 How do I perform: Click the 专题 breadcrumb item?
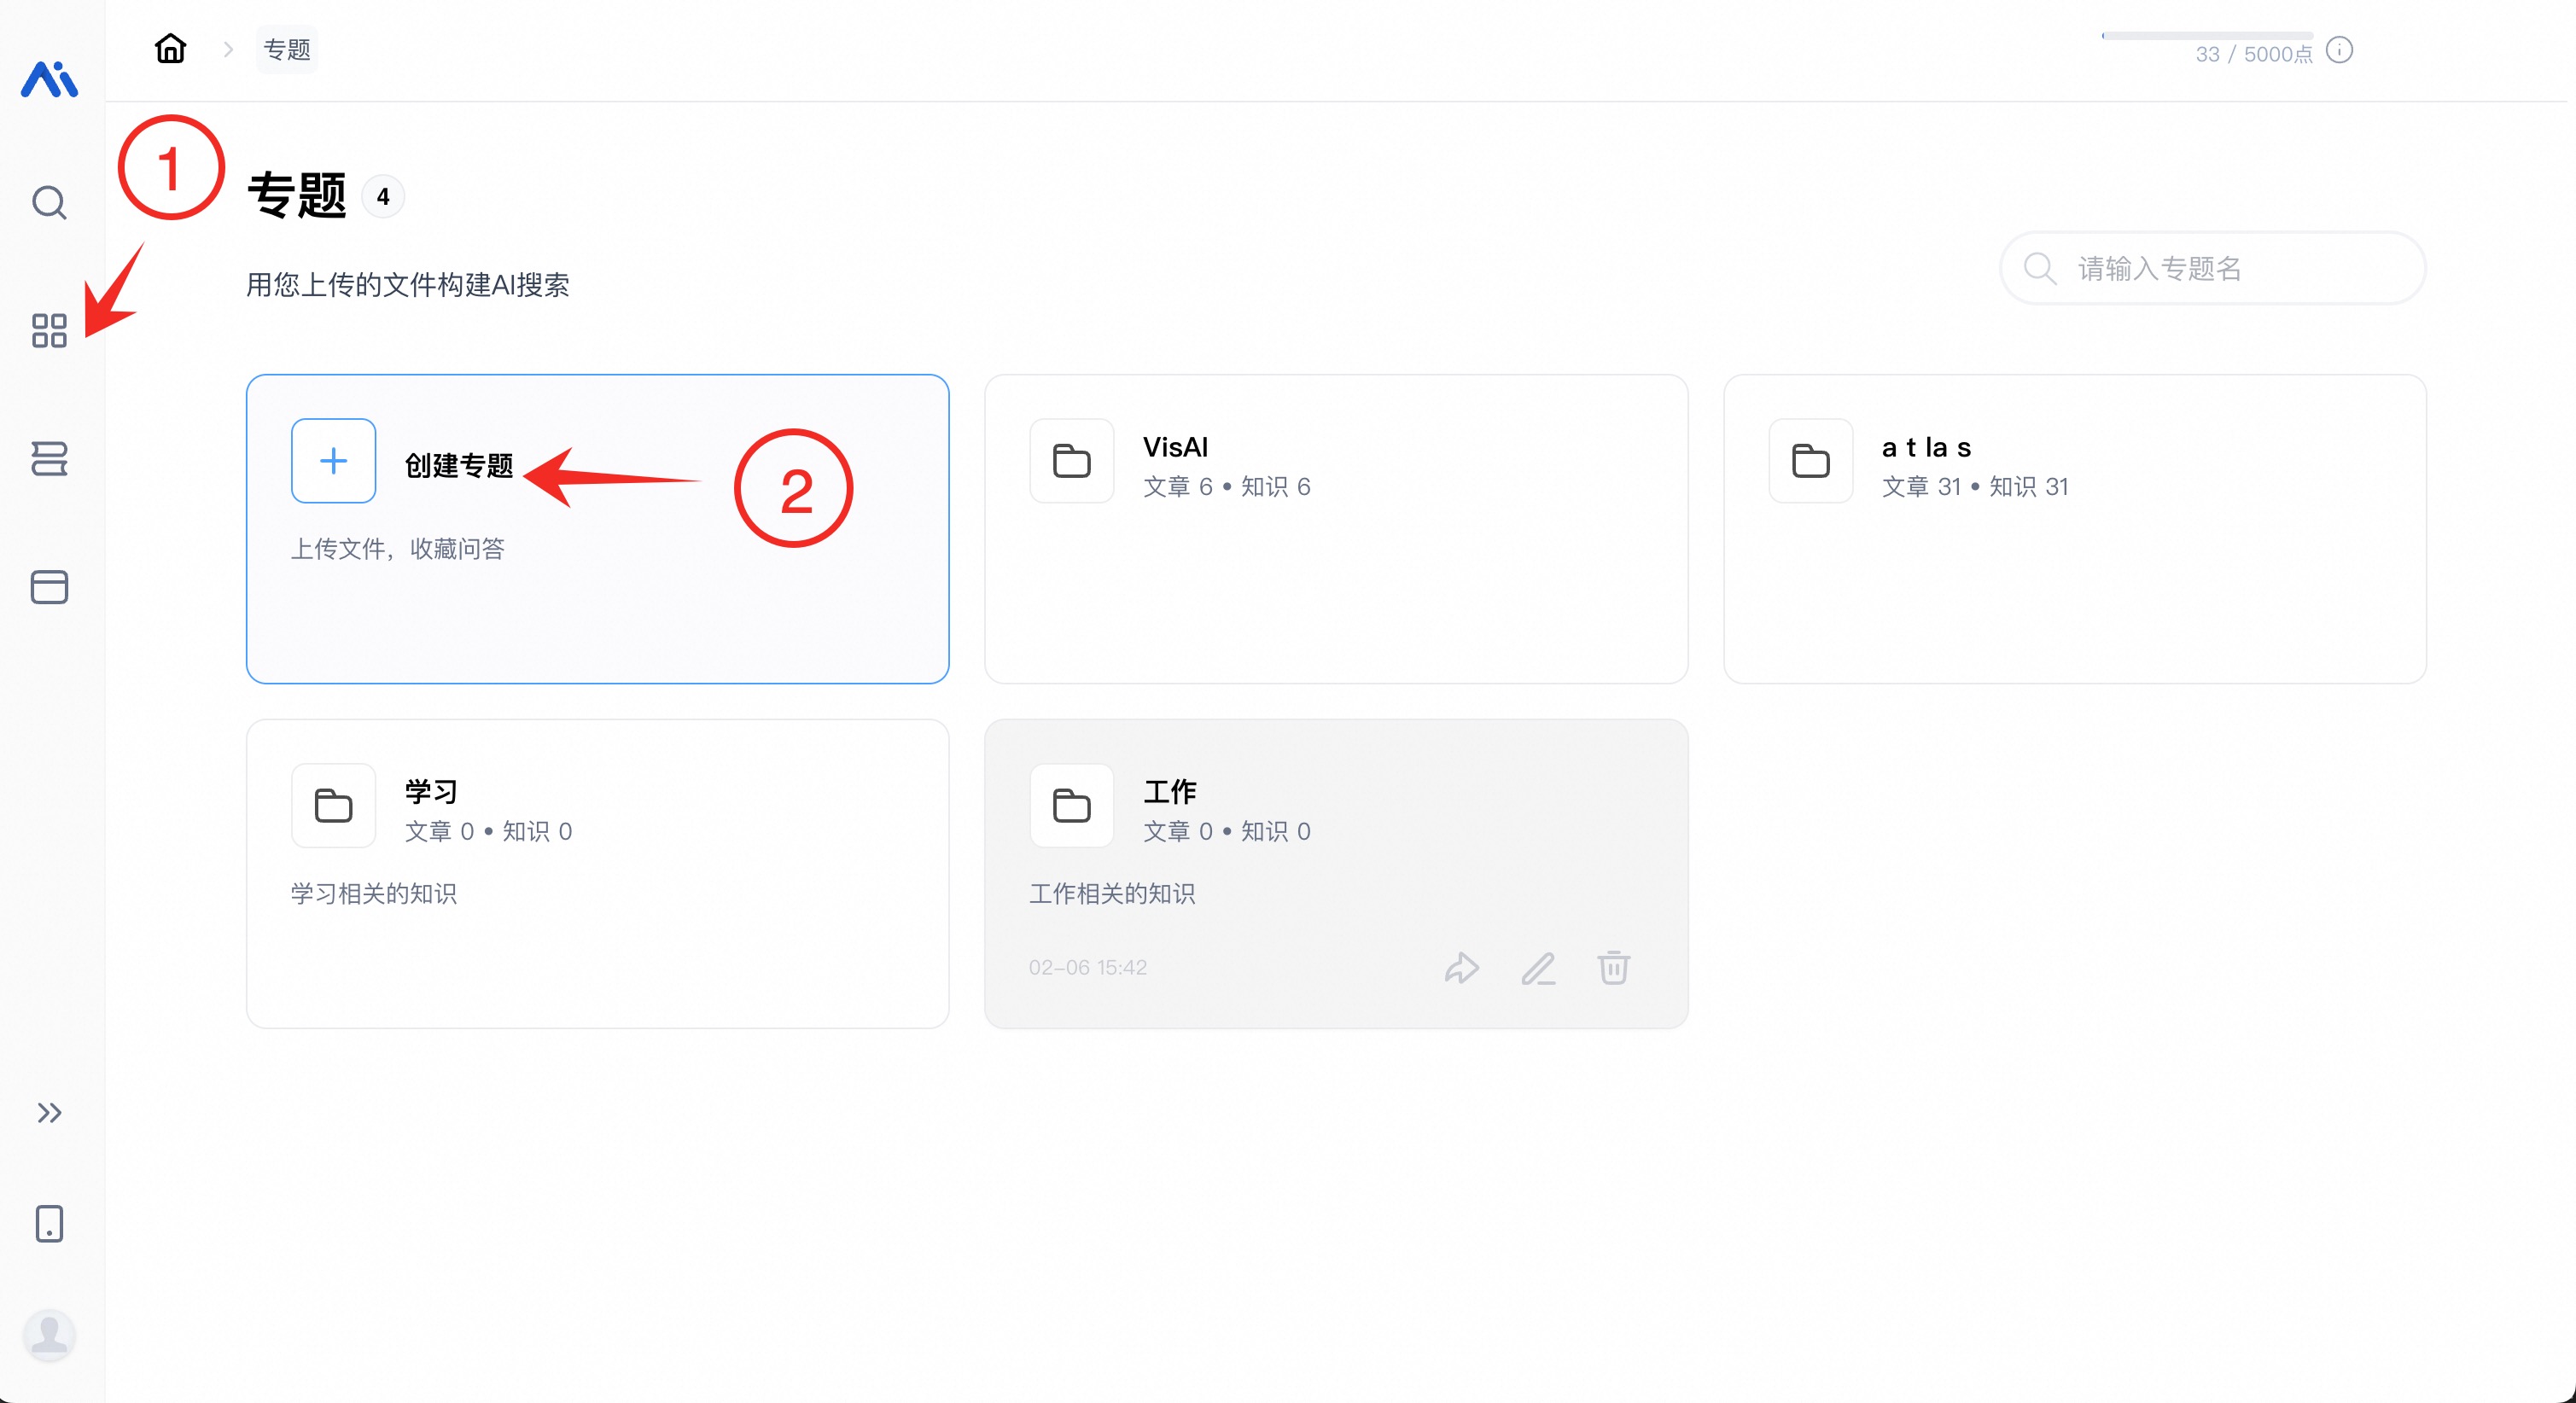[287, 50]
